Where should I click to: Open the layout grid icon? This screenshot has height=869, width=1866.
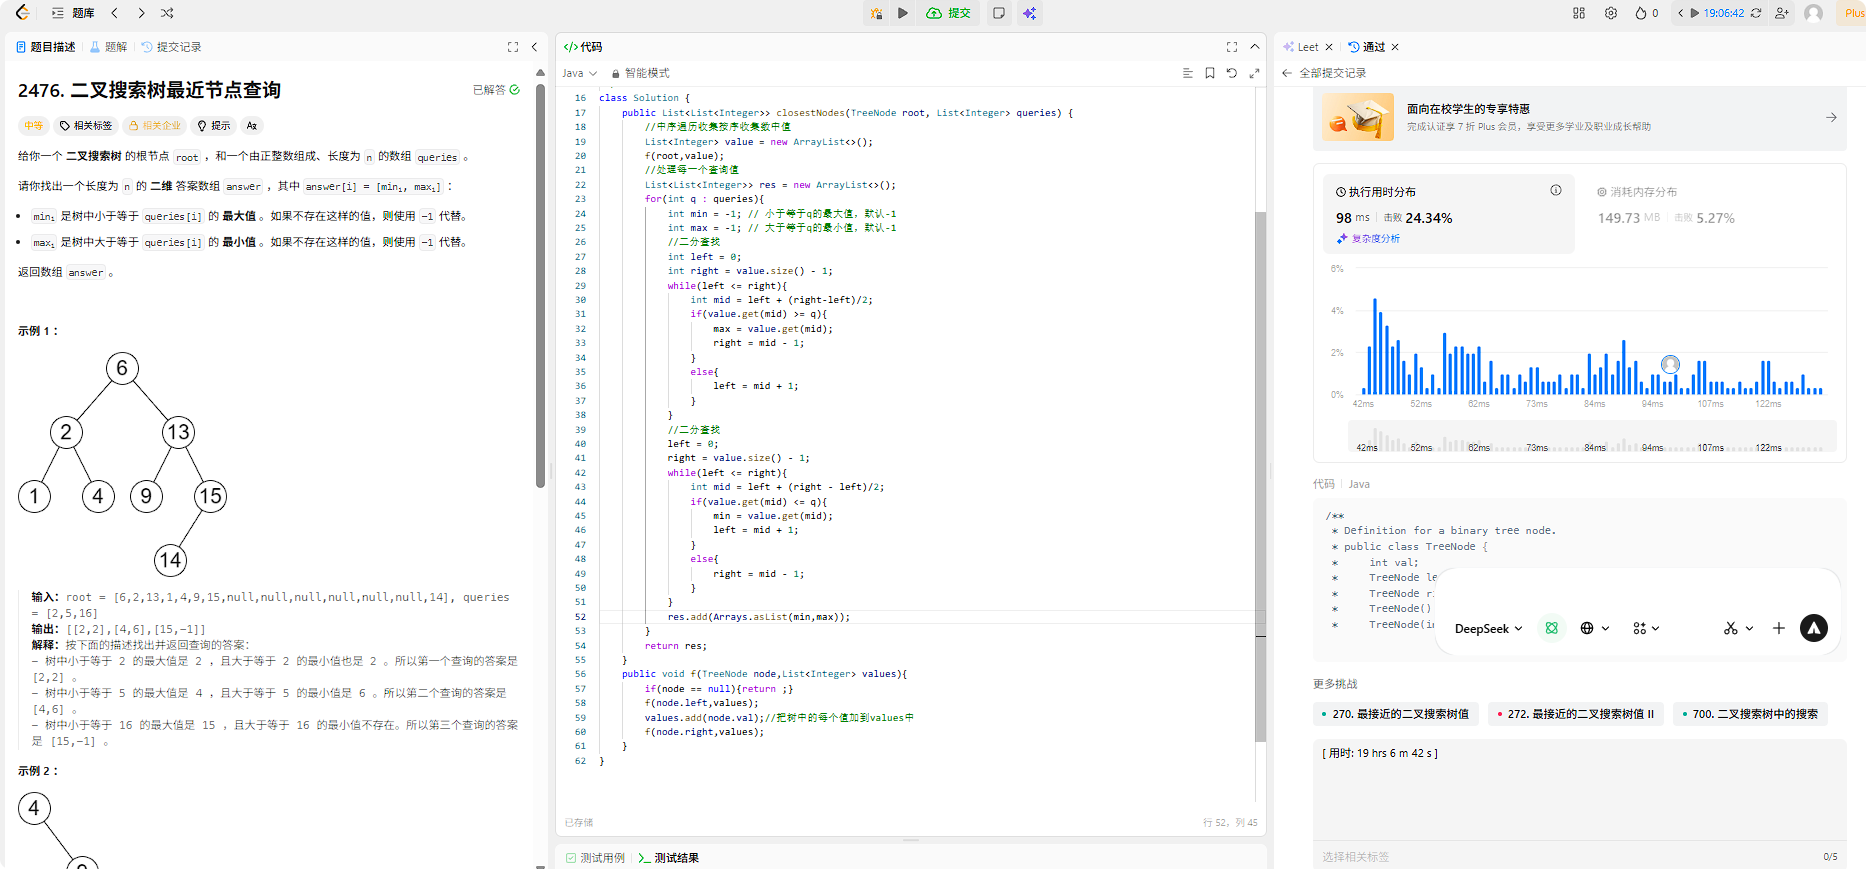[1579, 13]
